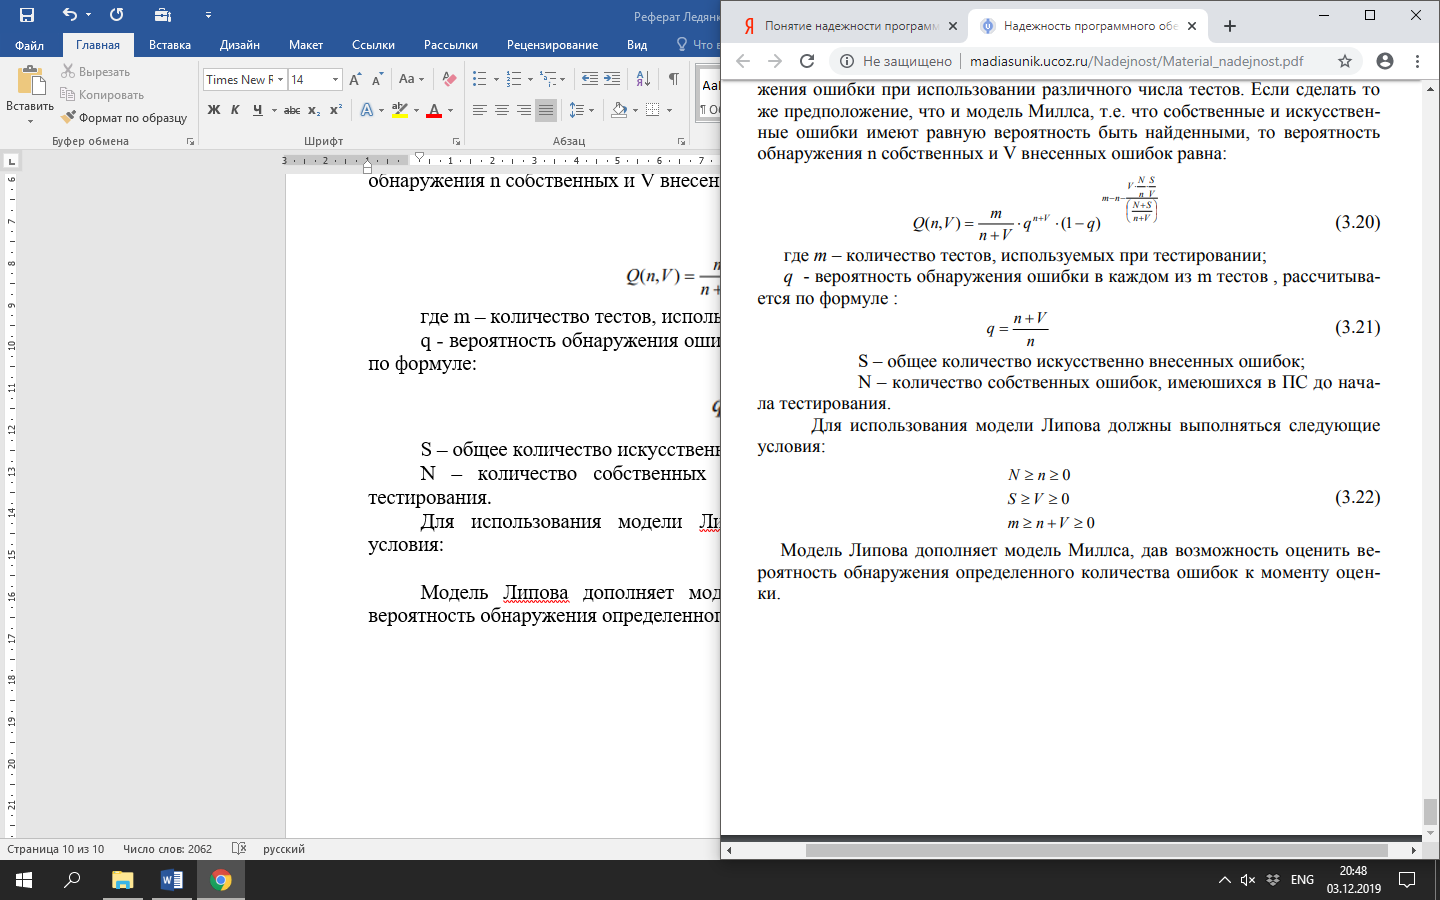Open Шрифт dialog launcher
The height and width of the screenshot is (900, 1440).
click(456, 142)
